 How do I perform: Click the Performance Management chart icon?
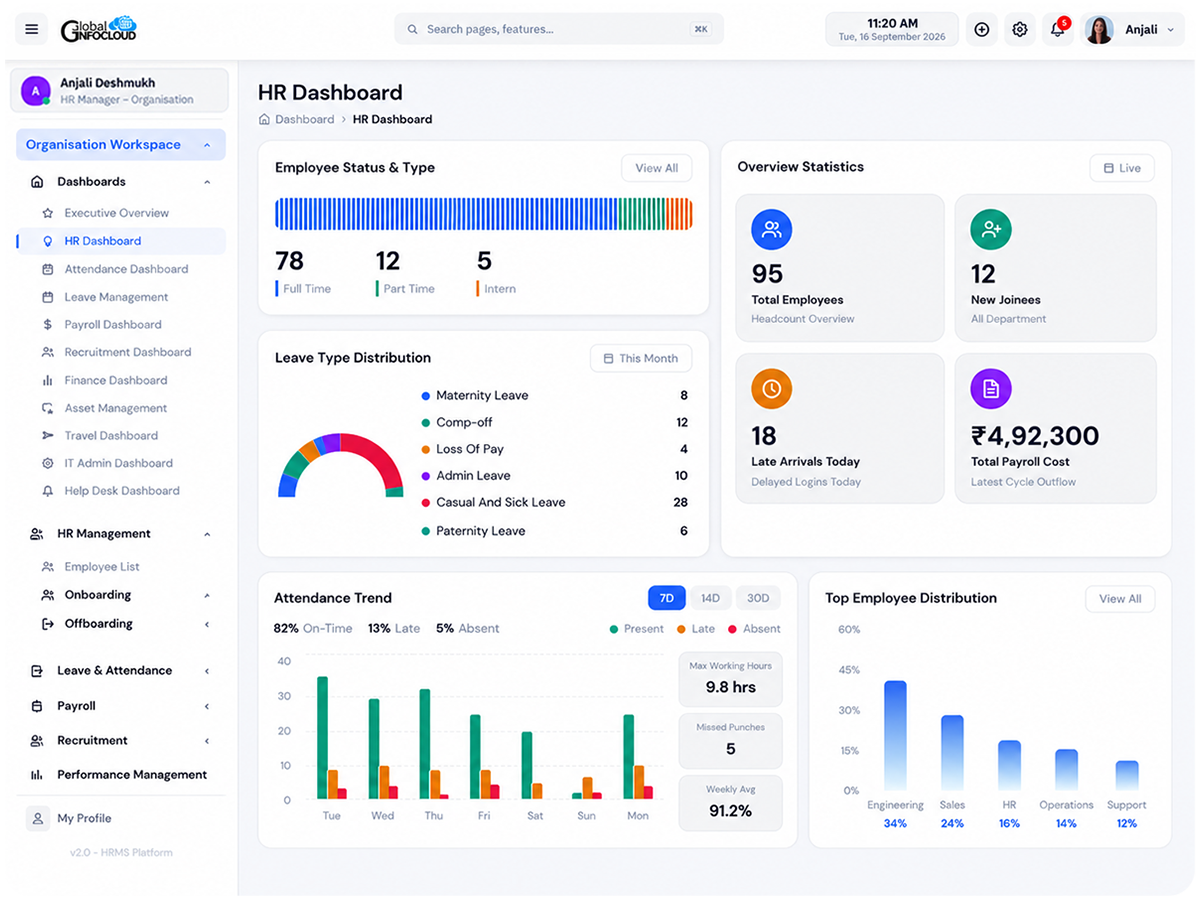37,775
